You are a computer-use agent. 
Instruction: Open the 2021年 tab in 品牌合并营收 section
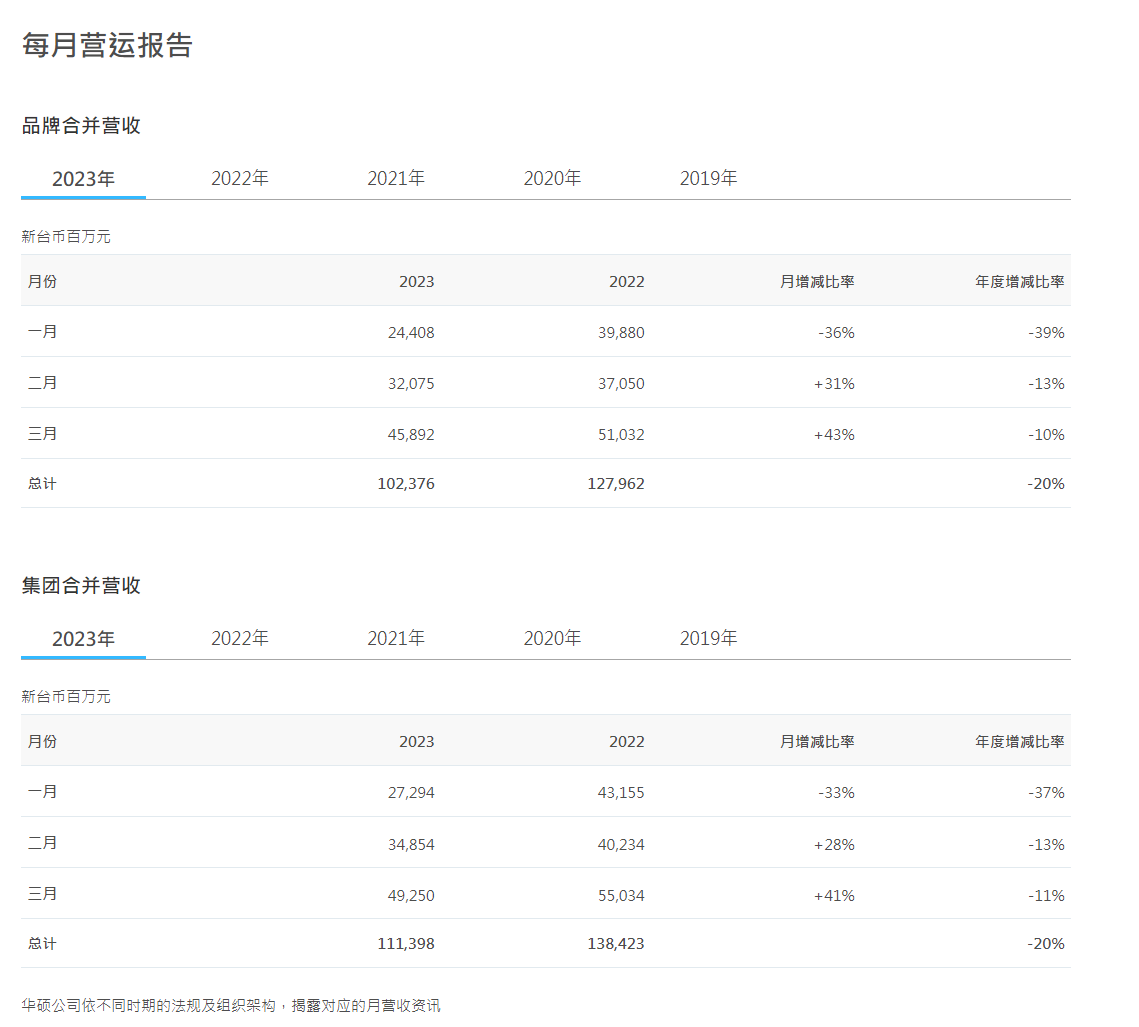pyautogui.click(x=396, y=179)
